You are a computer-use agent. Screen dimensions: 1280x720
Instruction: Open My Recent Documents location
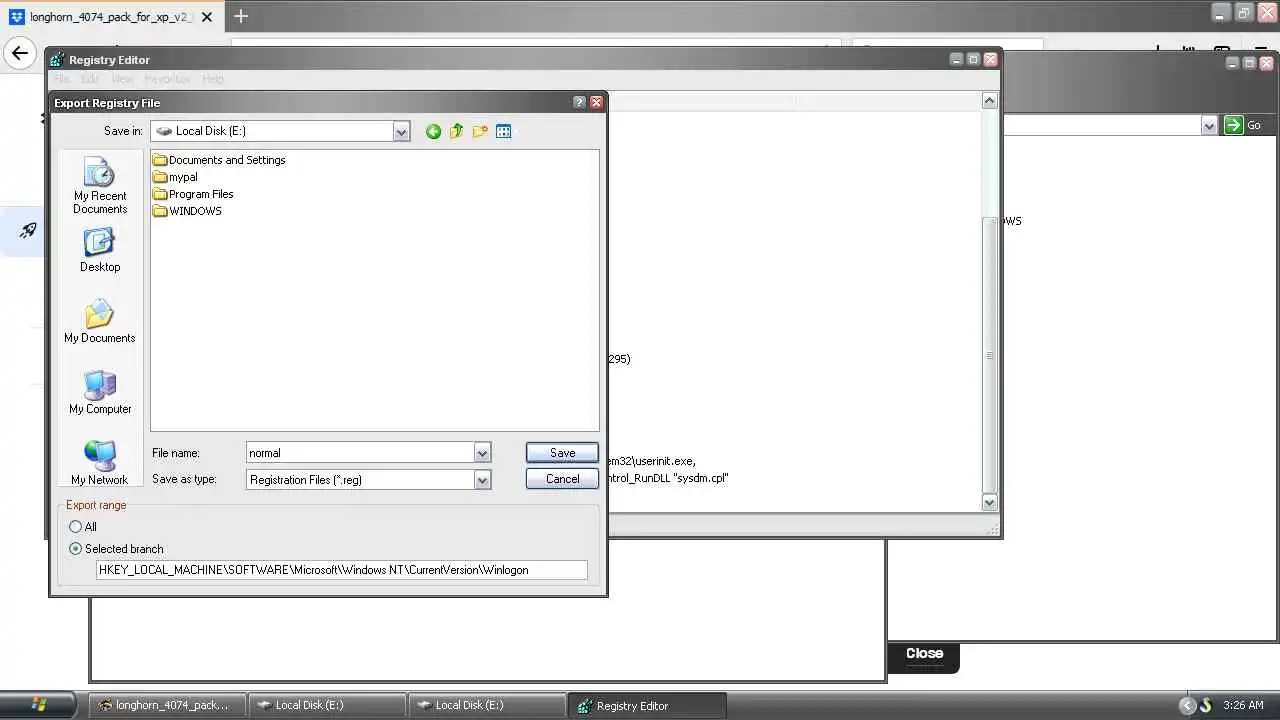[100, 186]
